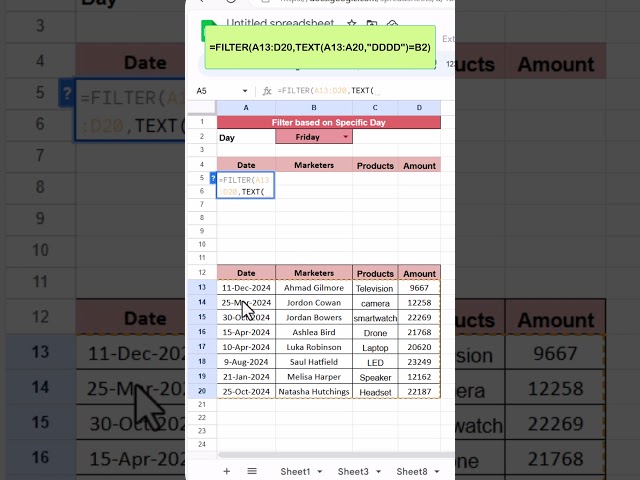The image size is (640, 480).
Task: Click the horizontal scrollbar below the grid
Action: (335, 455)
